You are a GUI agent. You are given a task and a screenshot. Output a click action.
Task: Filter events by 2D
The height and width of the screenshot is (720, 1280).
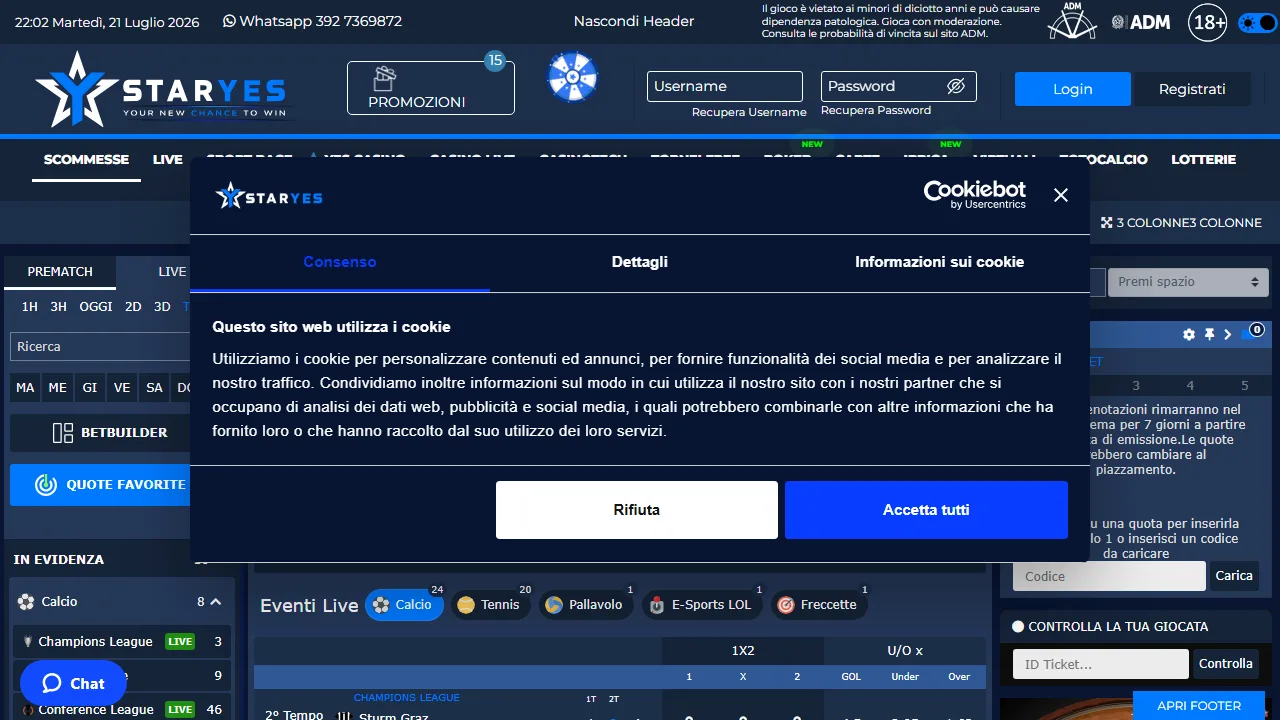(133, 307)
